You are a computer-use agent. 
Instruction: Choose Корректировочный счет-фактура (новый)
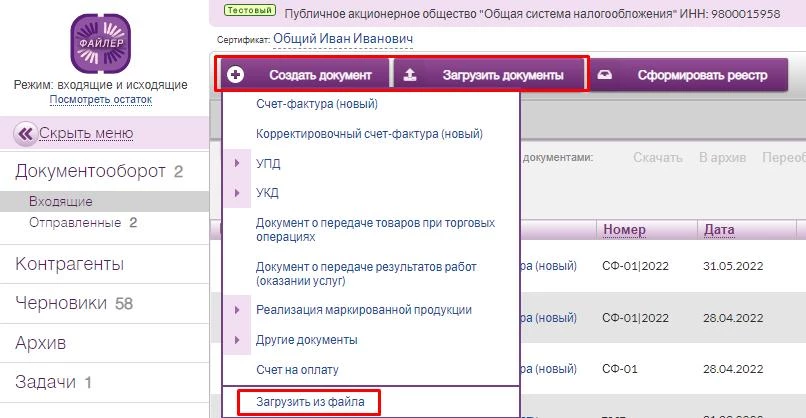click(x=369, y=133)
